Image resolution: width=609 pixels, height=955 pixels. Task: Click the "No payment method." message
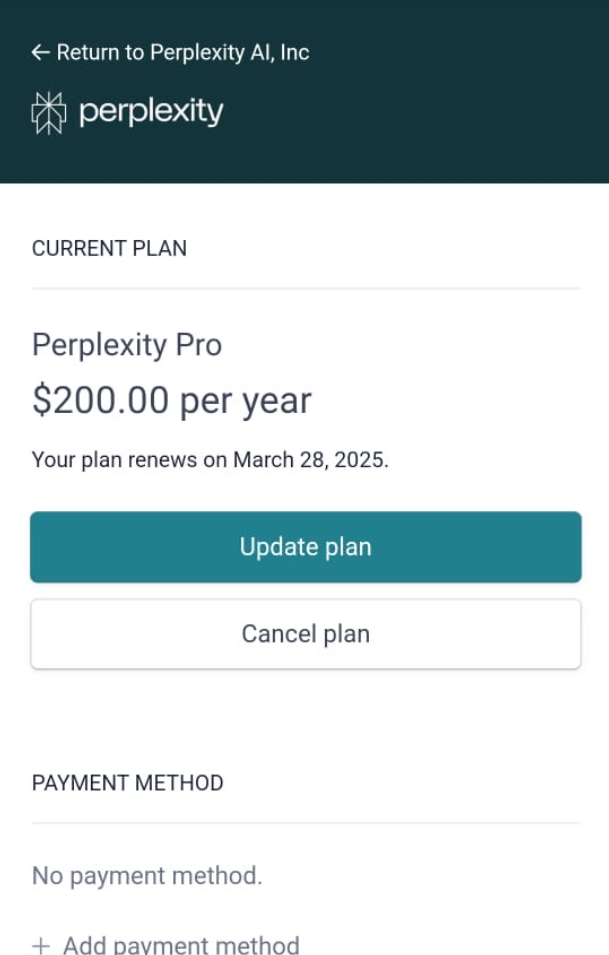147,876
